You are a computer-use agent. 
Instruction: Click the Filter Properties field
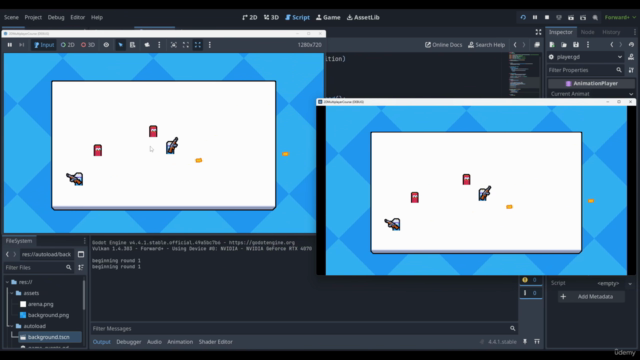tap(585, 70)
